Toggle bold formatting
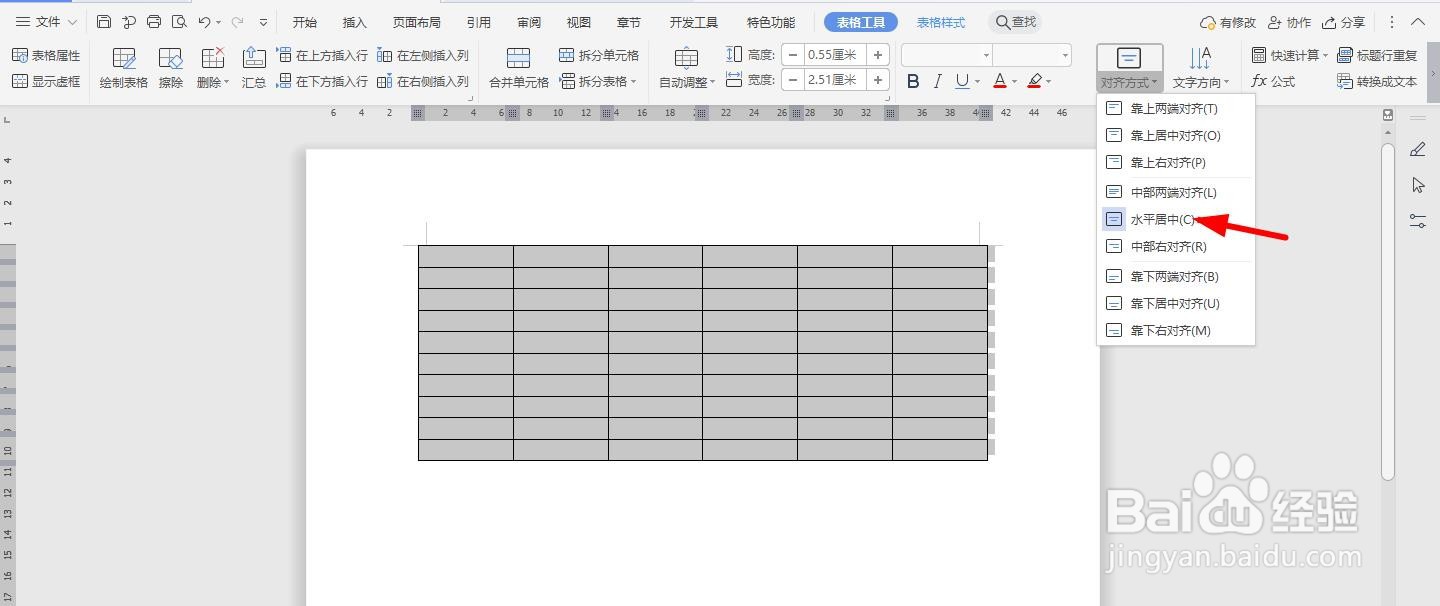Screen dimensions: 1440x606 click(912, 80)
